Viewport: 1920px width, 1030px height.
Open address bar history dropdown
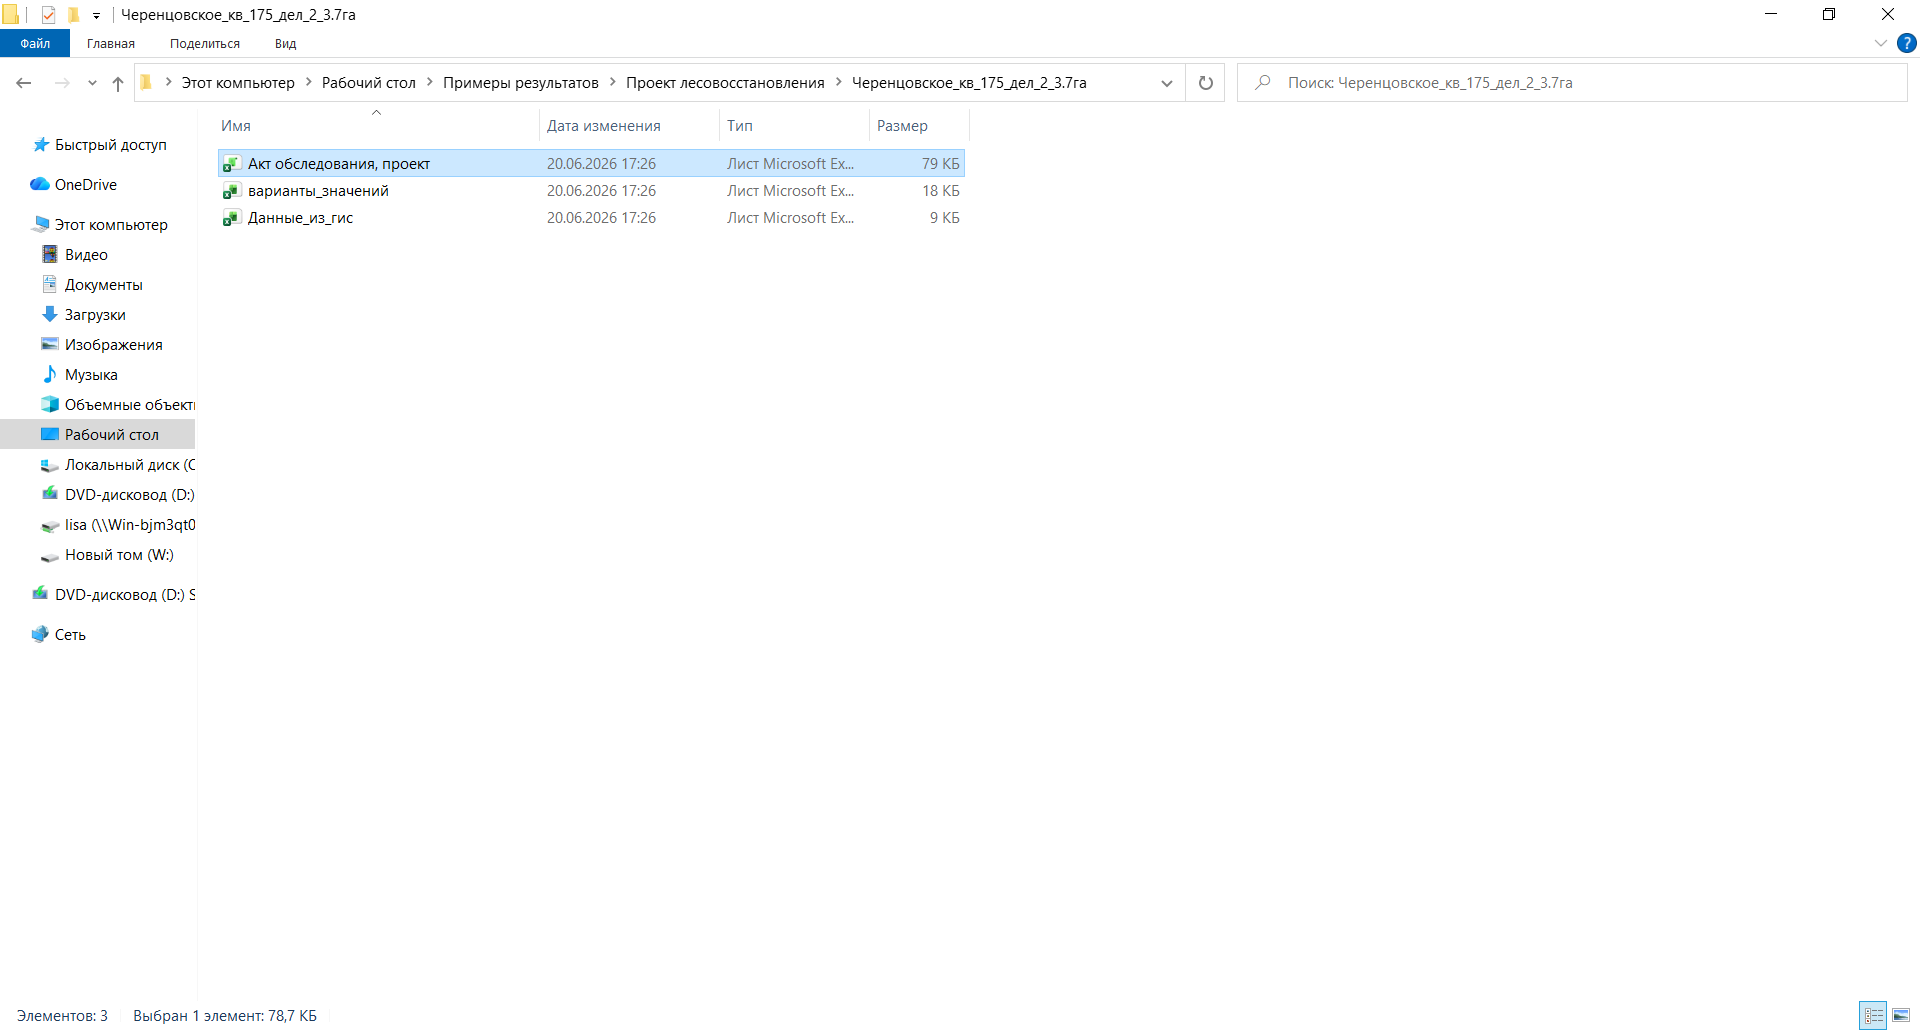point(1166,83)
